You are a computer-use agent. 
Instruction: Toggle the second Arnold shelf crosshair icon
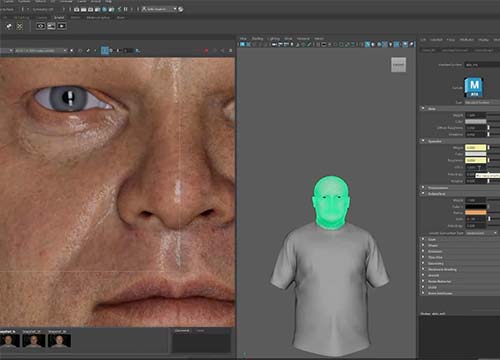point(20,26)
